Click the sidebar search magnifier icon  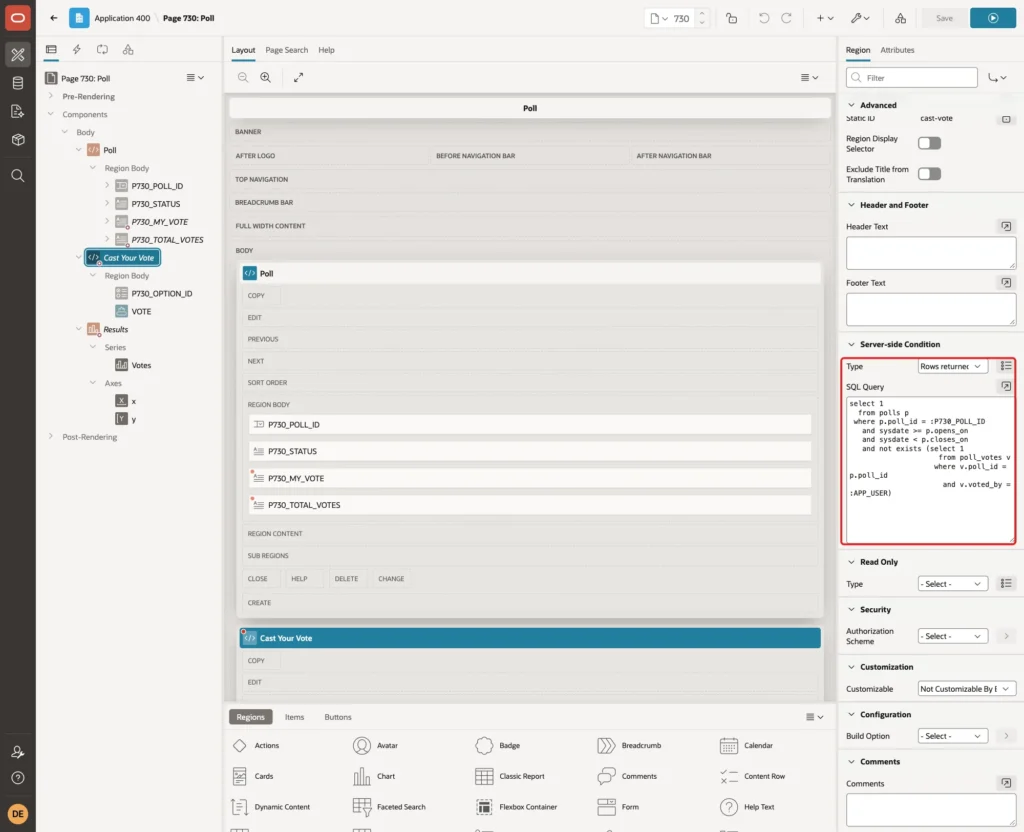[x=18, y=176]
